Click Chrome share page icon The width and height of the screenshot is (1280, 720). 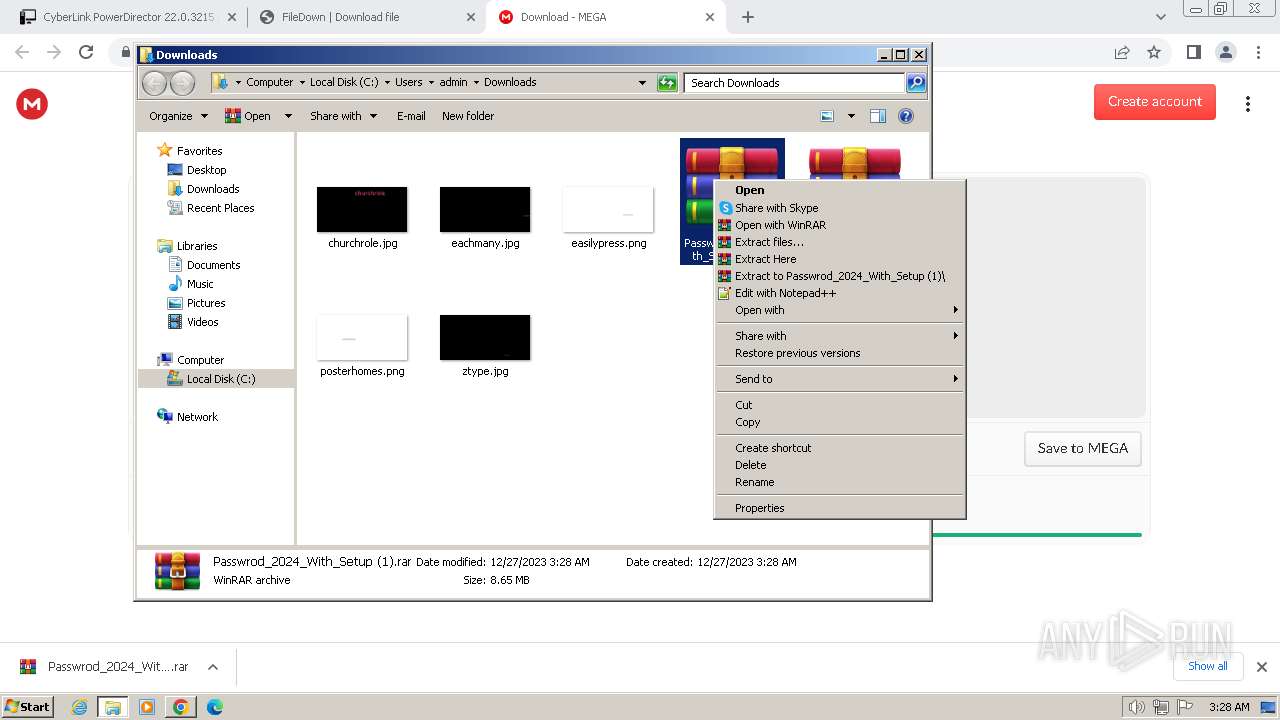point(1122,53)
